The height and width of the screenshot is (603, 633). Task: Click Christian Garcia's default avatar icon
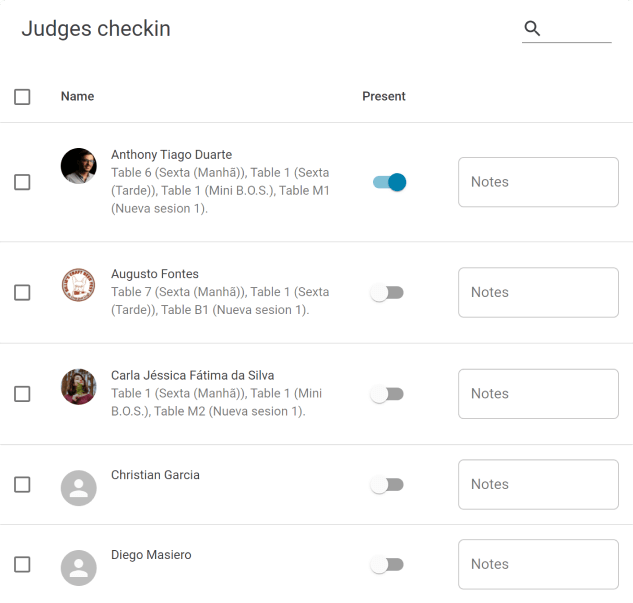[x=78, y=487]
